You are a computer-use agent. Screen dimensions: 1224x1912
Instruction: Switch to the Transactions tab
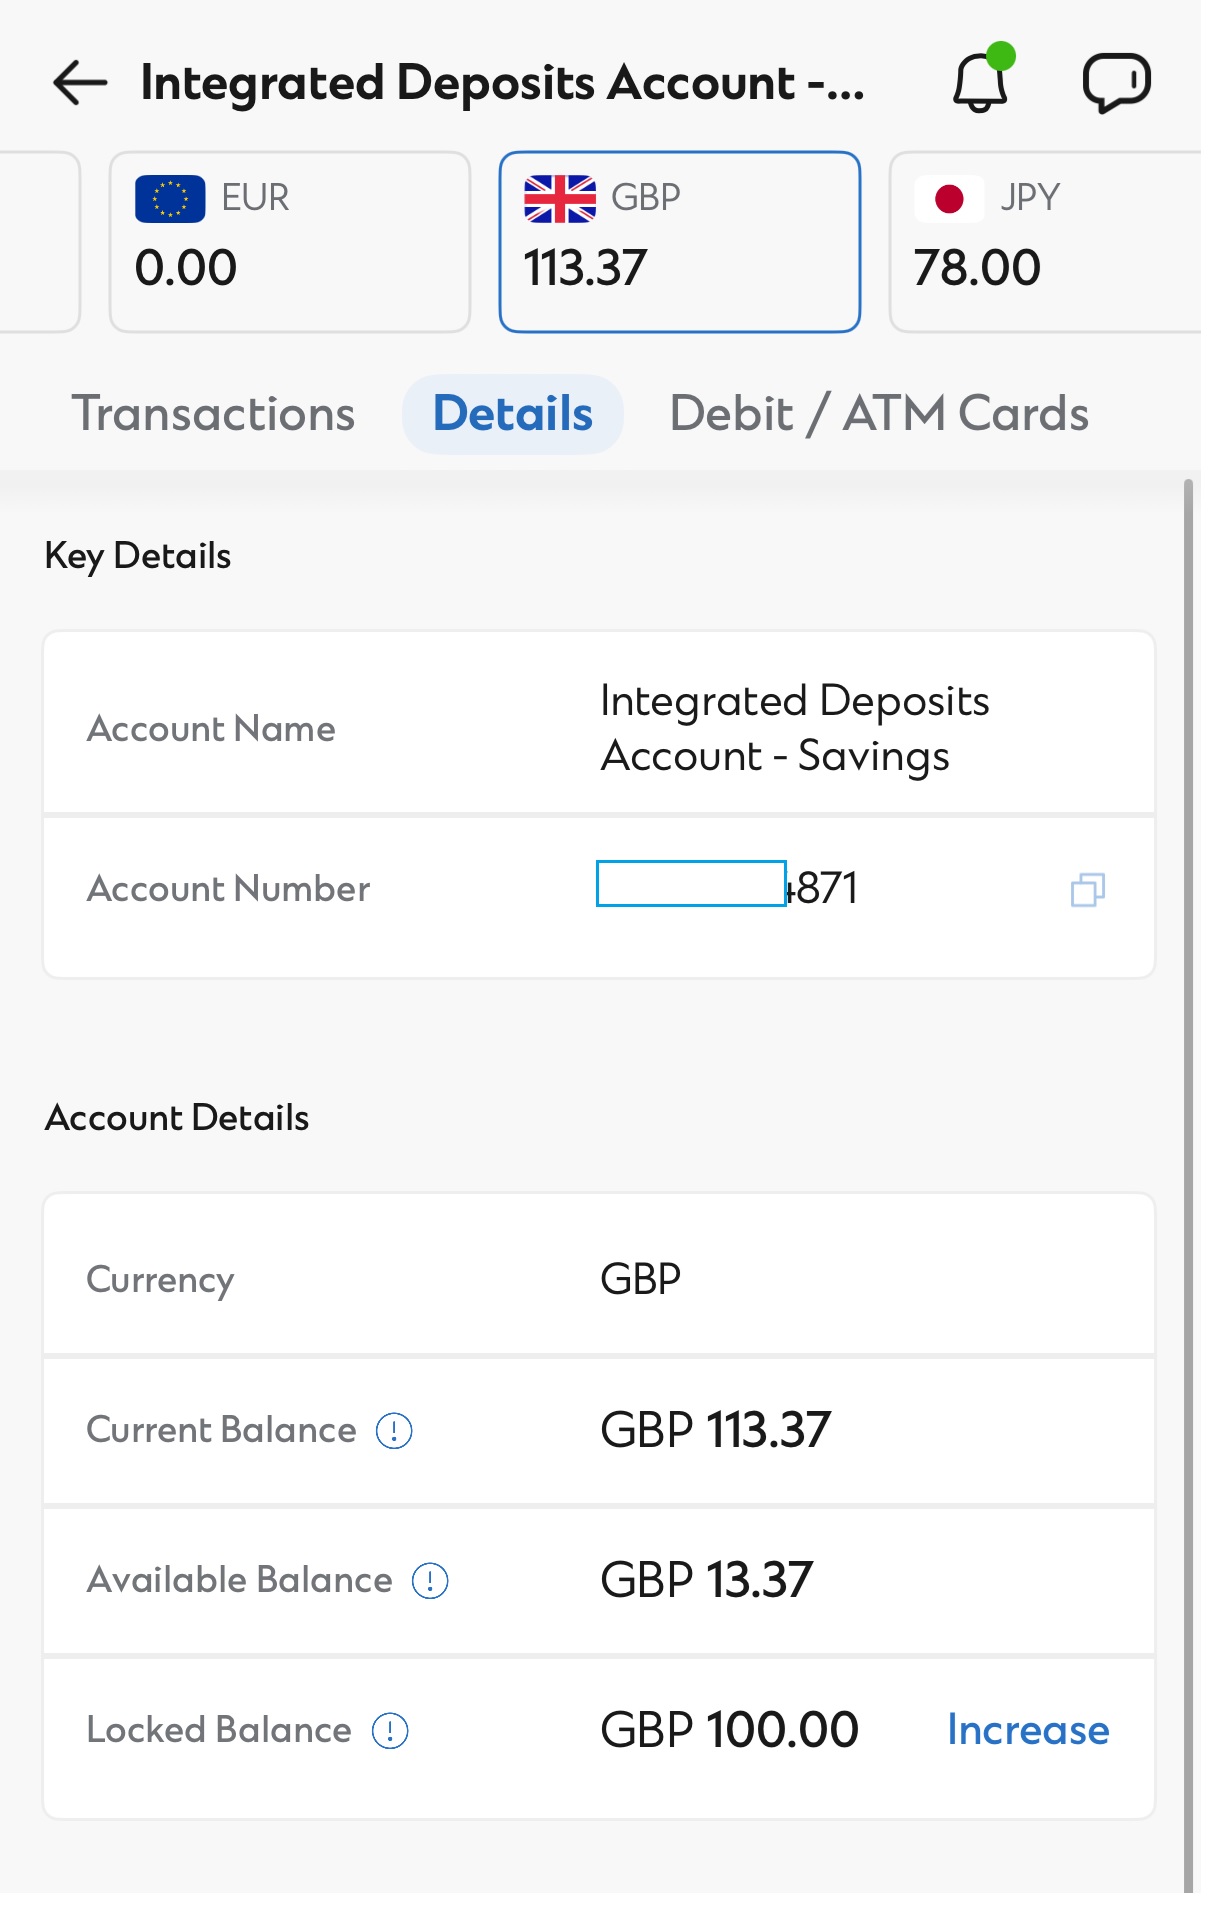(213, 414)
